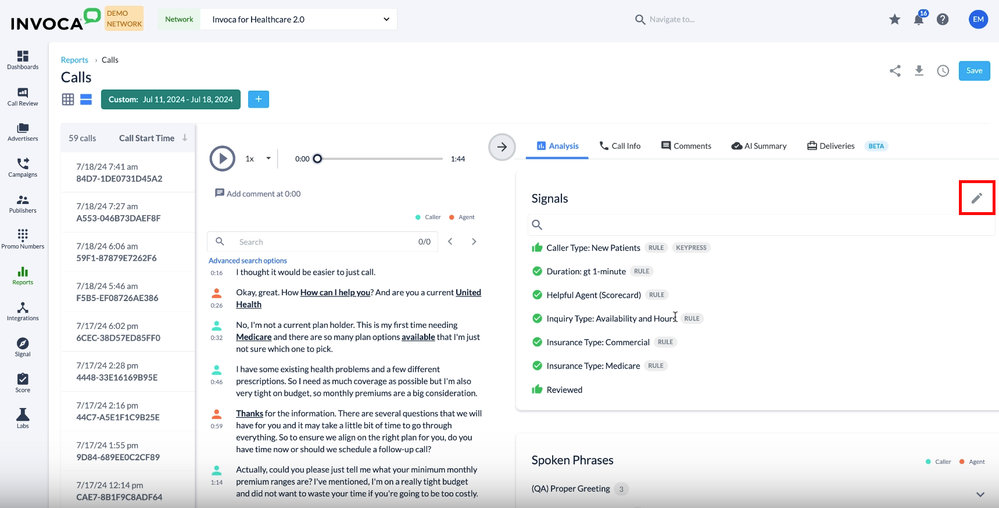
Task: Click the audio progress slider handle
Action: [317, 159]
